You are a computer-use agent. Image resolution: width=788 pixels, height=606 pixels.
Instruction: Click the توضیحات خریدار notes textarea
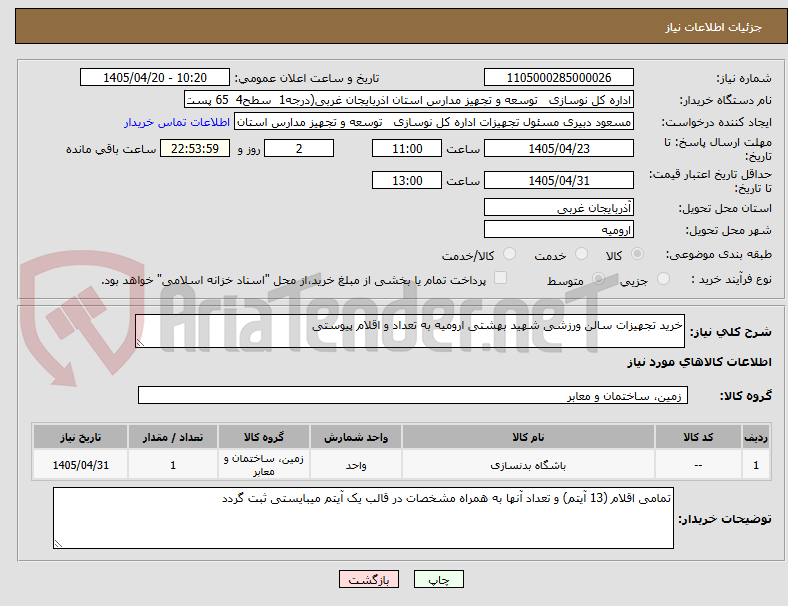[363, 518]
